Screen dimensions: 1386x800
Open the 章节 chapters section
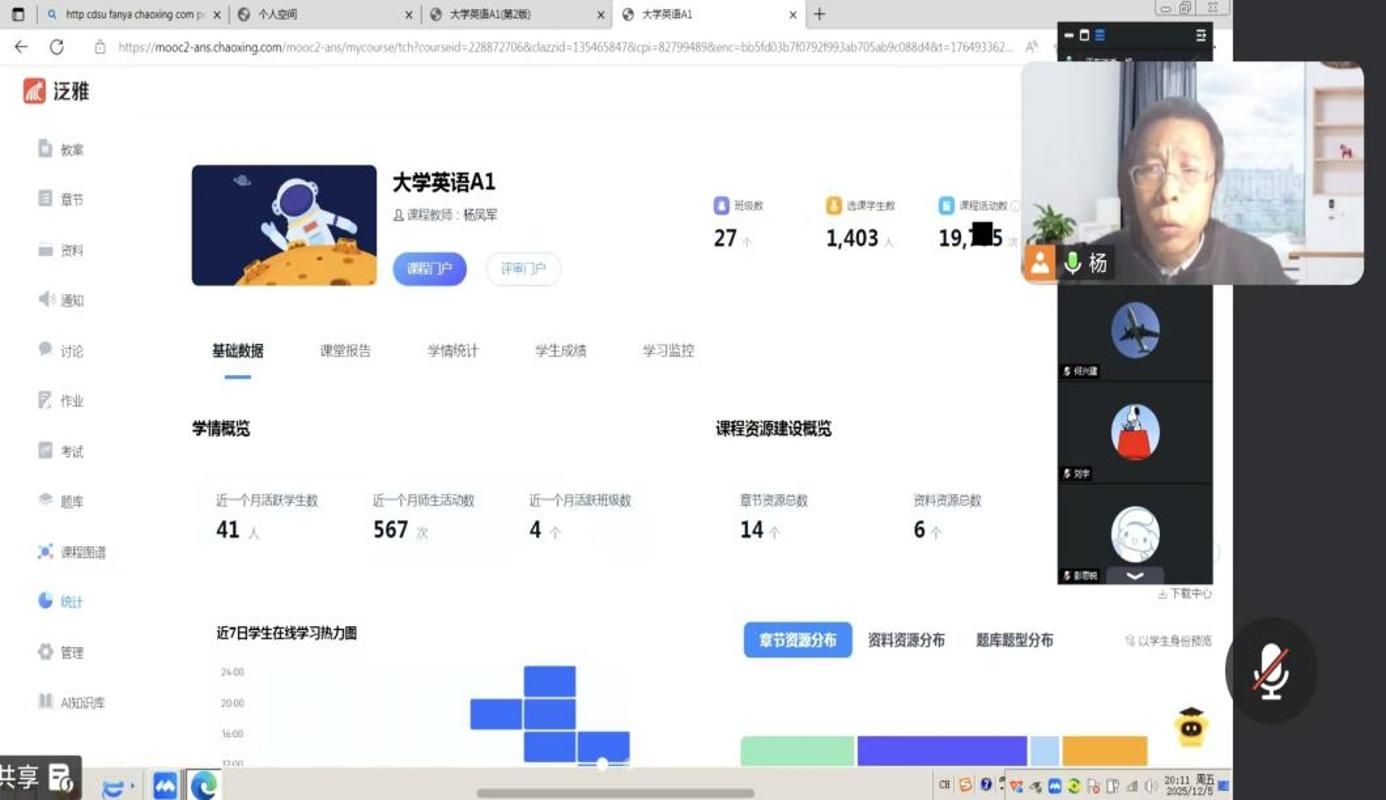pos(62,200)
